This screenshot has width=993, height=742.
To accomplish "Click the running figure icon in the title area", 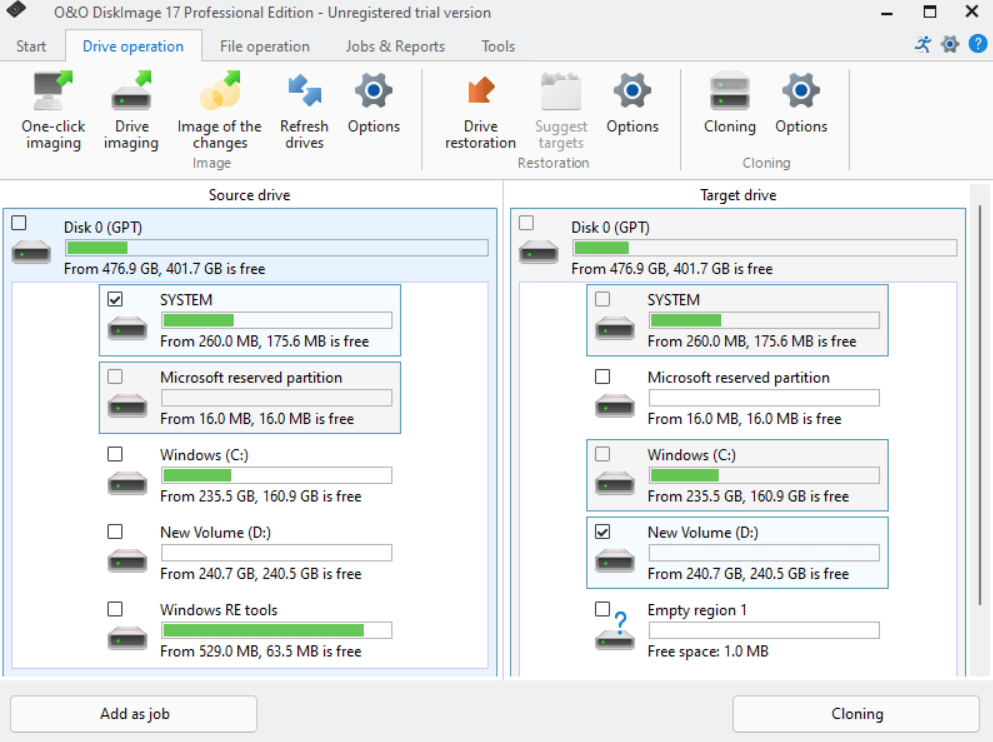I will pyautogui.click(x=923, y=44).
